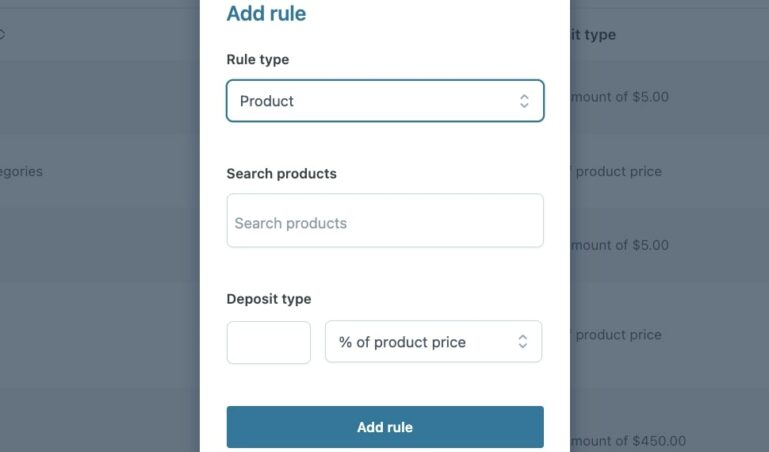Image resolution: width=769 pixels, height=452 pixels.
Task: Click the chevron arrows on deposit type selector
Action: point(522,342)
